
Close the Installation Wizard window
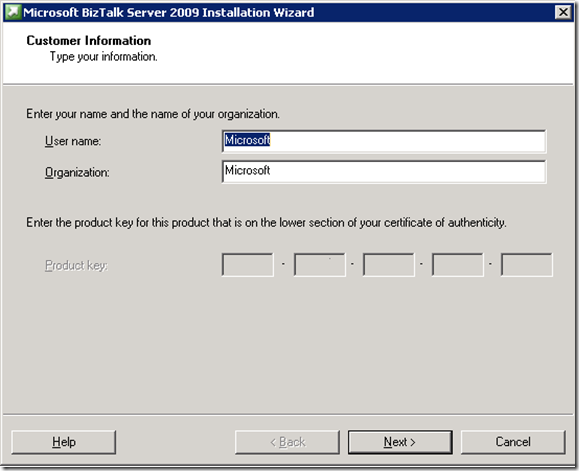pyautogui.click(x=563, y=12)
